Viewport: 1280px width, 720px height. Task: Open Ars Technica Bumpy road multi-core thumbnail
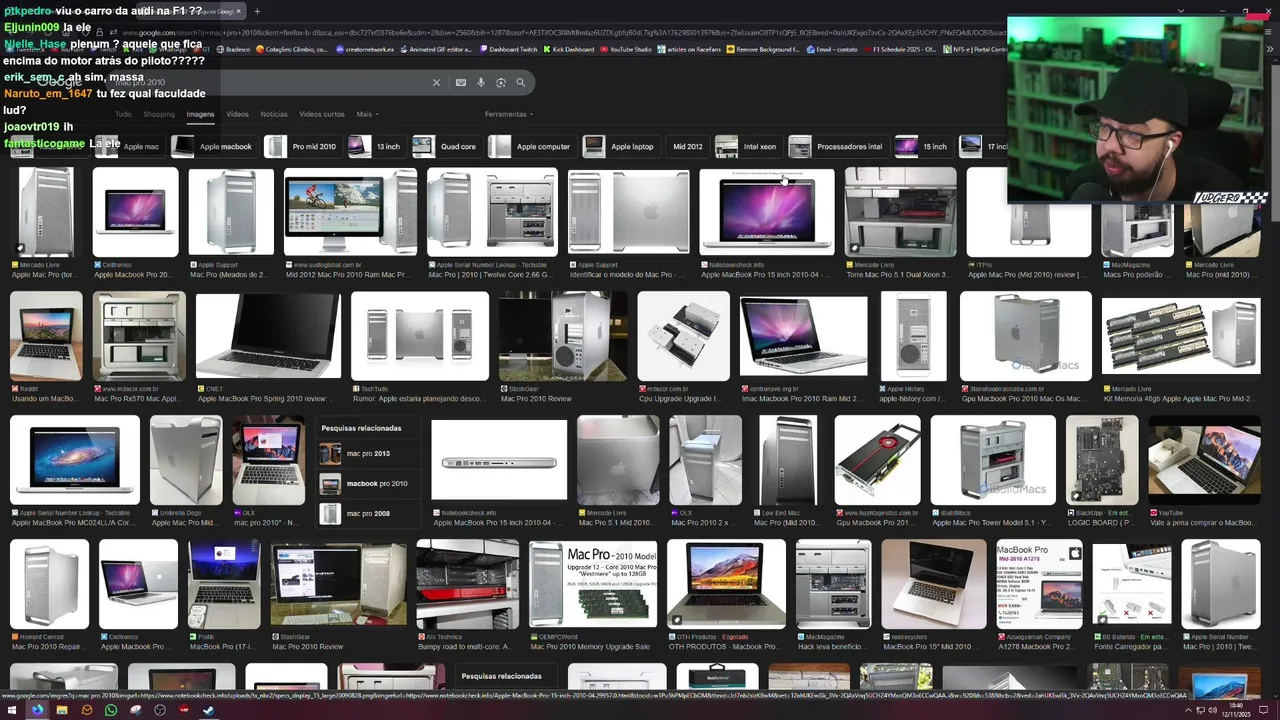[468, 584]
